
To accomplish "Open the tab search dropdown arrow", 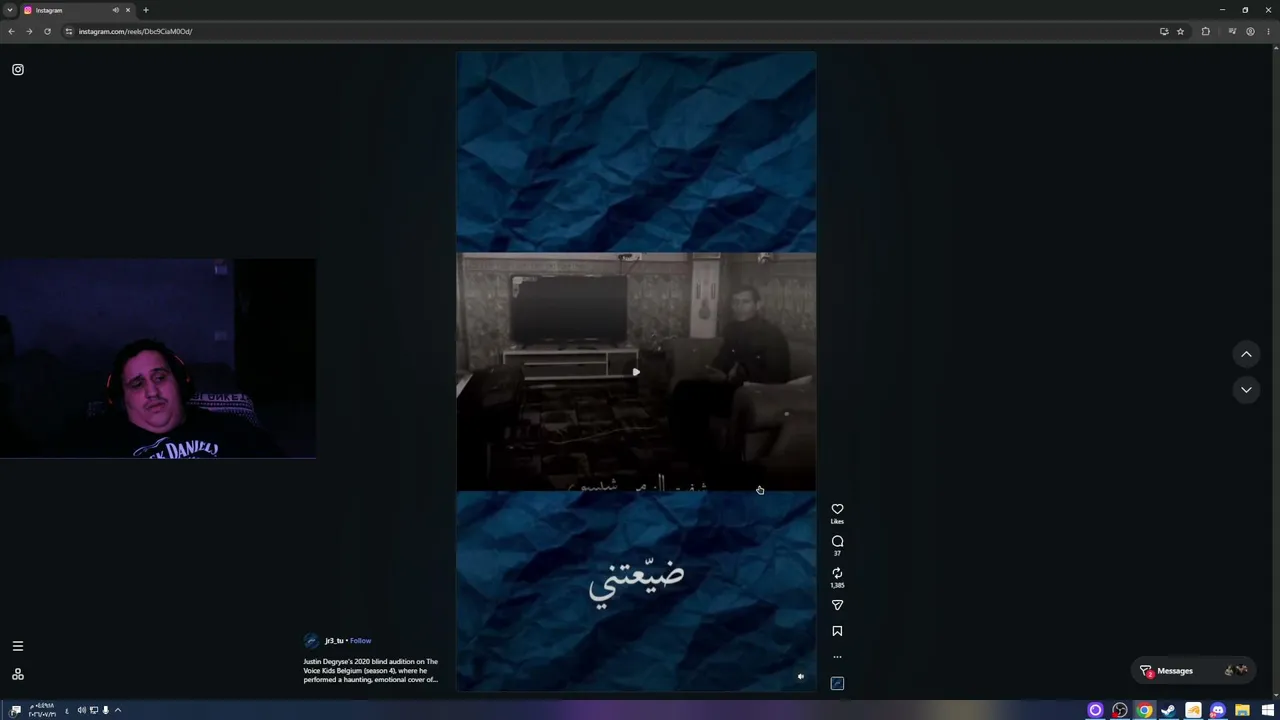I will (x=10, y=10).
